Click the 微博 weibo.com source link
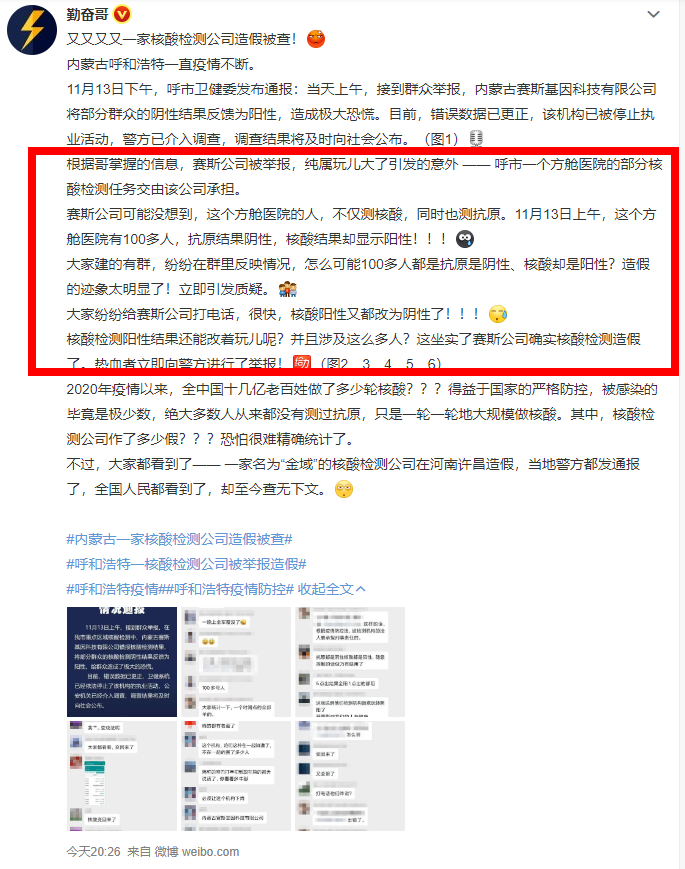This screenshot has width=685, height=869. point(196,851)
